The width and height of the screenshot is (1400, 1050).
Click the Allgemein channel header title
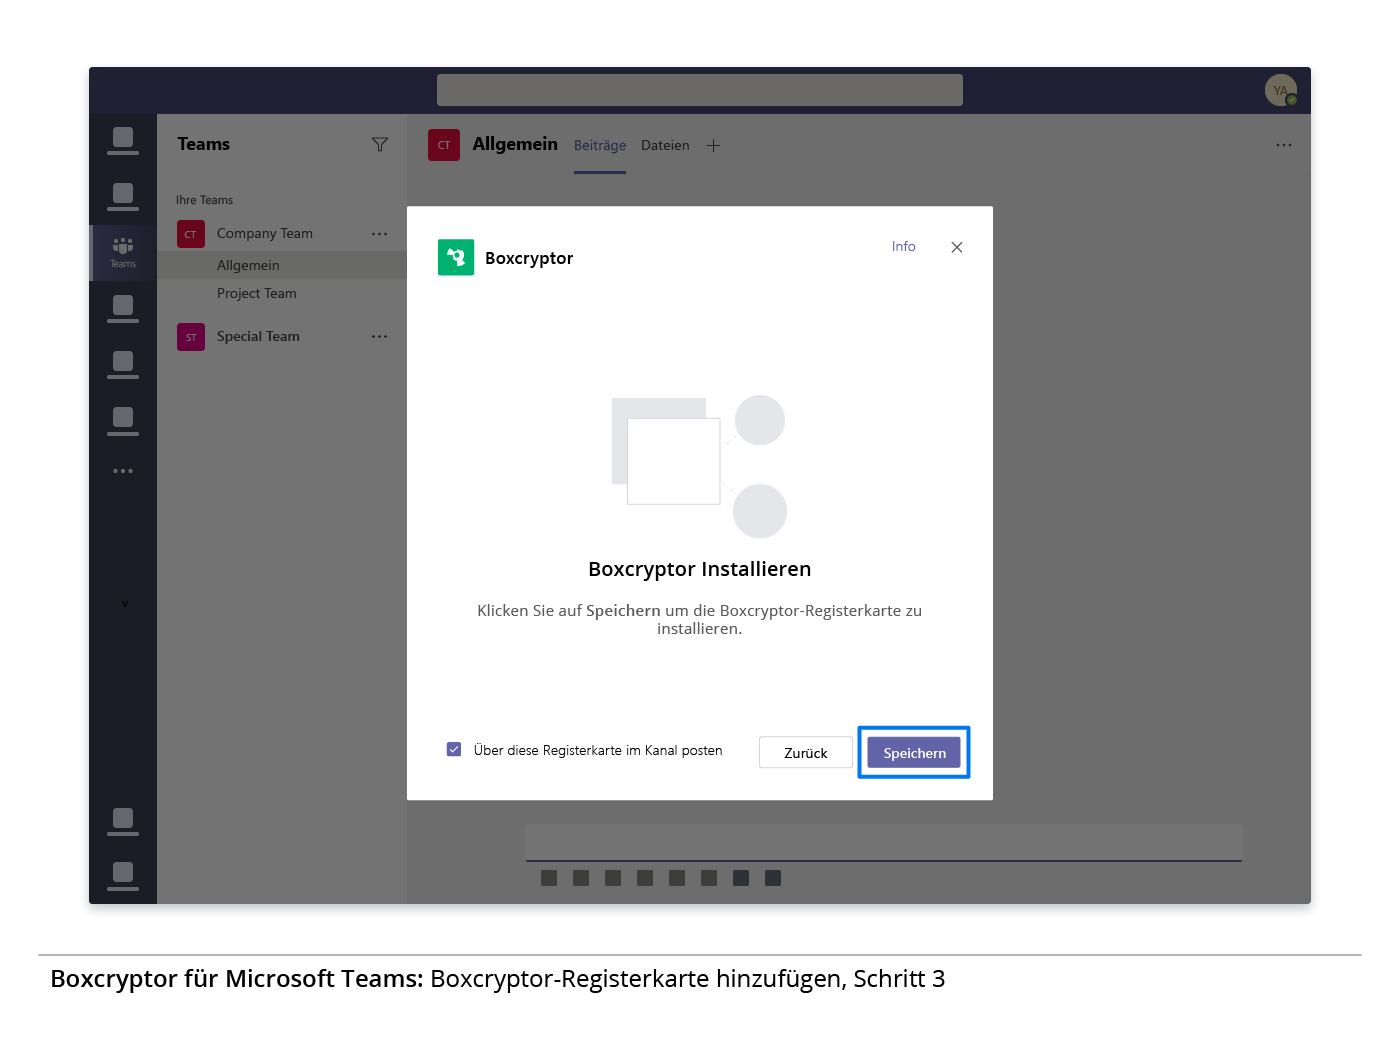point(515,144)
